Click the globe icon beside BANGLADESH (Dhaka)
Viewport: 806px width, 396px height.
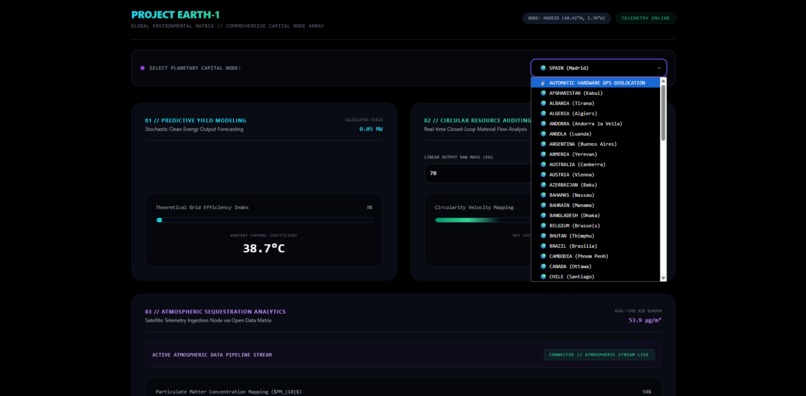coord(543,215)
